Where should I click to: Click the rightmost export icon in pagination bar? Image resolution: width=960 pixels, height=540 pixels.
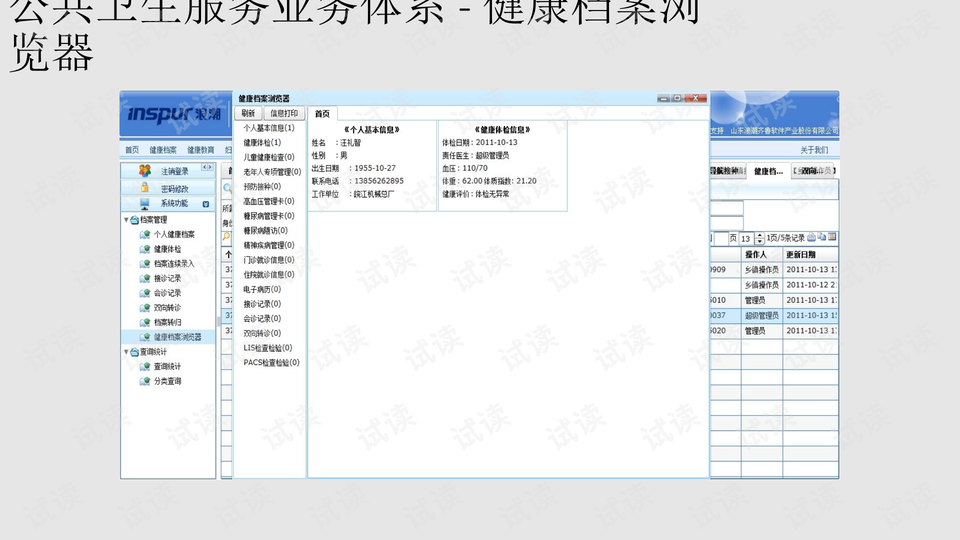pos(832,238)
